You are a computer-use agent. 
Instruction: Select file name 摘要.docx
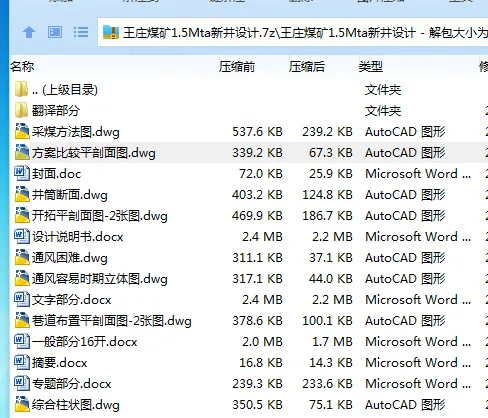click(x=60, y=363)
